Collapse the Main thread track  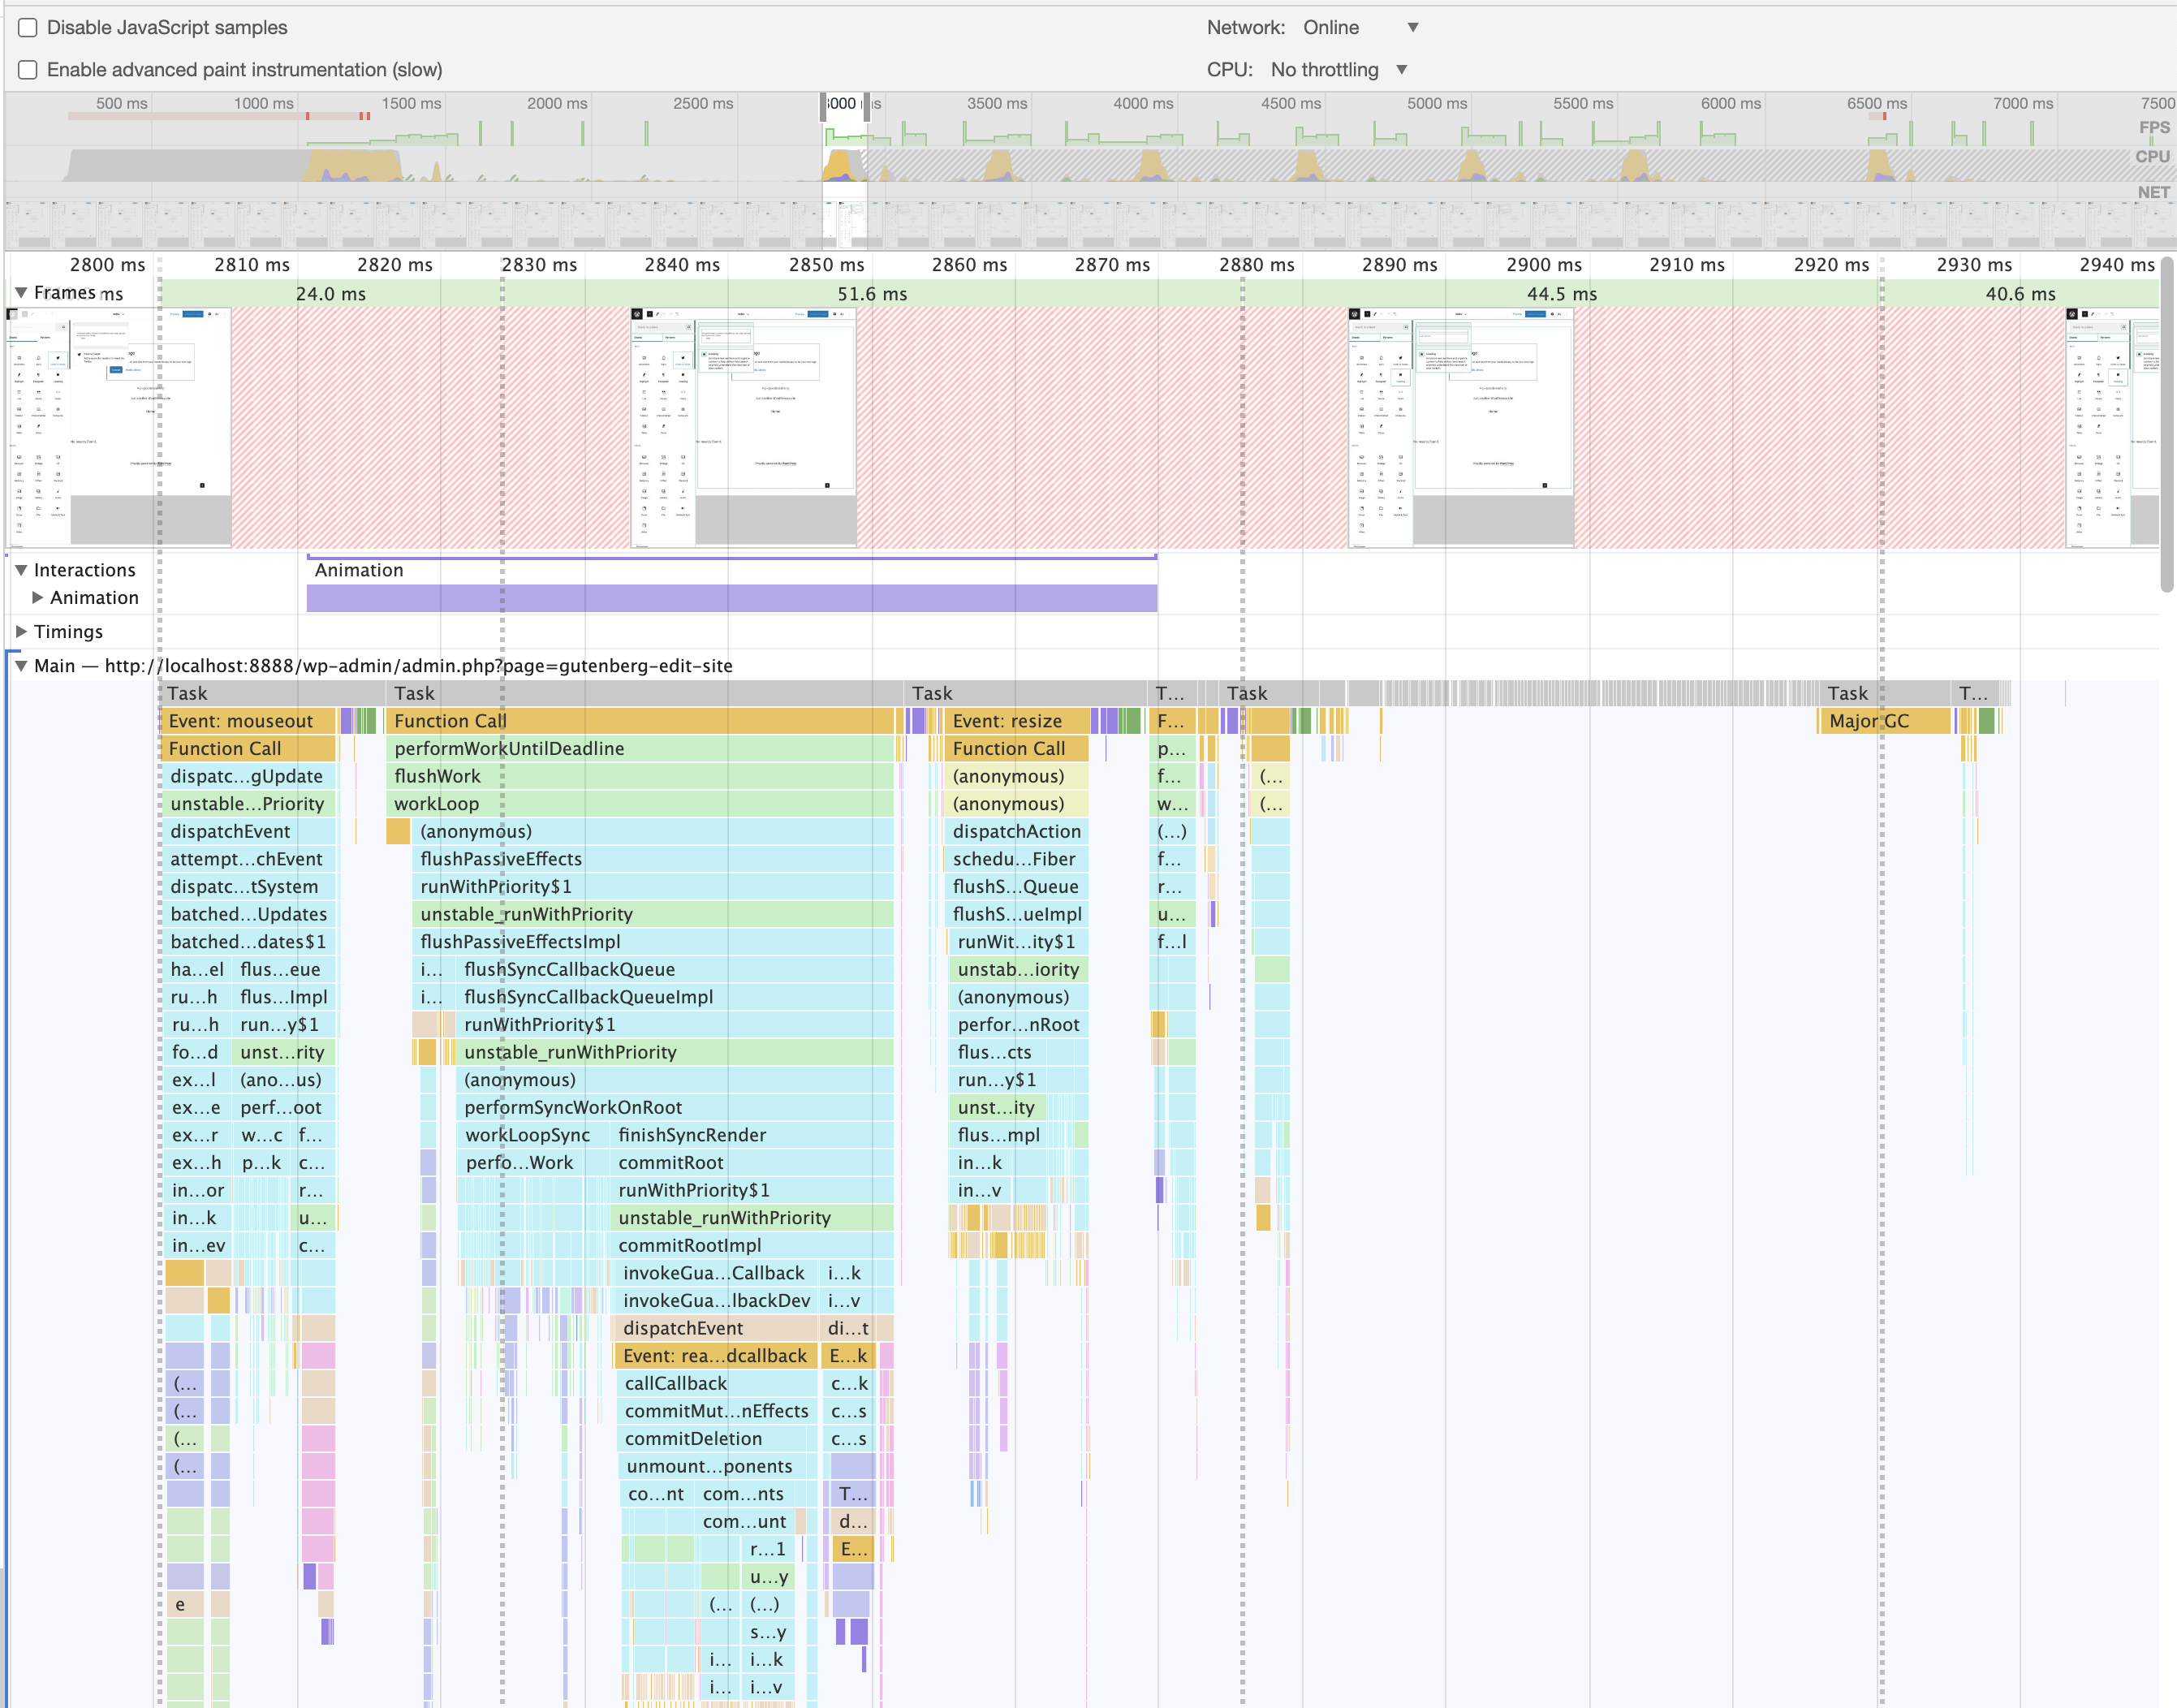[x=21, y=666]
